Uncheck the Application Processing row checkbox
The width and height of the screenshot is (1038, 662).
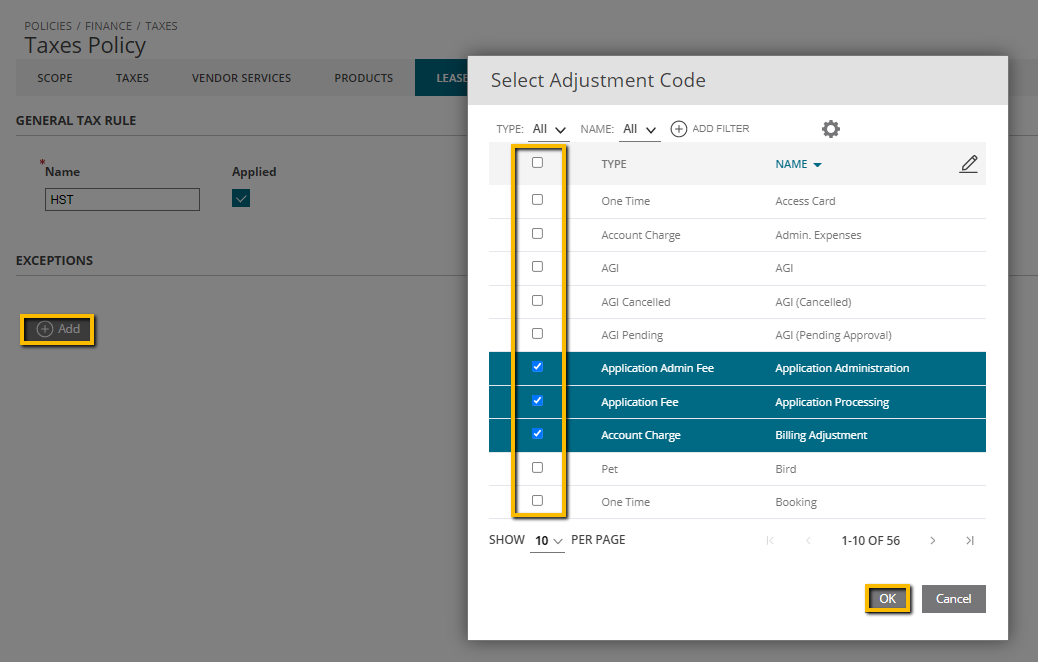(x=538, y=401)
